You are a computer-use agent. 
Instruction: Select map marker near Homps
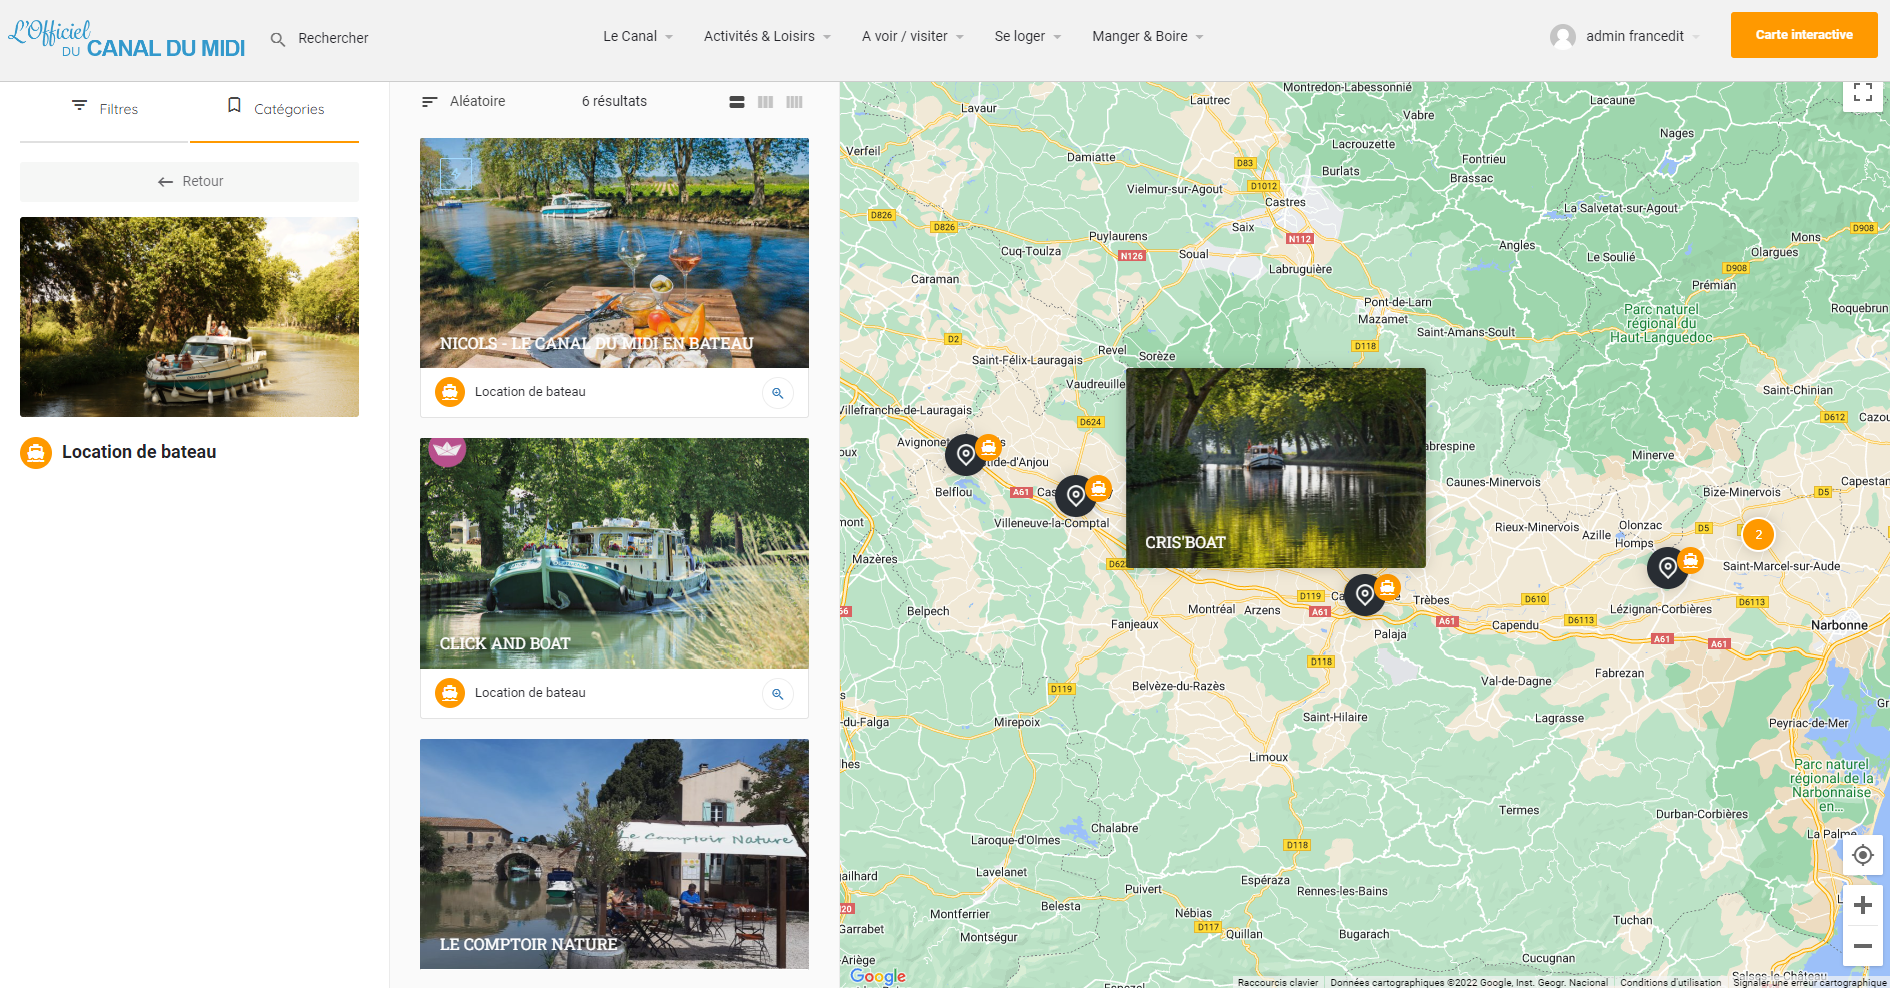(x=1668, y=567)
